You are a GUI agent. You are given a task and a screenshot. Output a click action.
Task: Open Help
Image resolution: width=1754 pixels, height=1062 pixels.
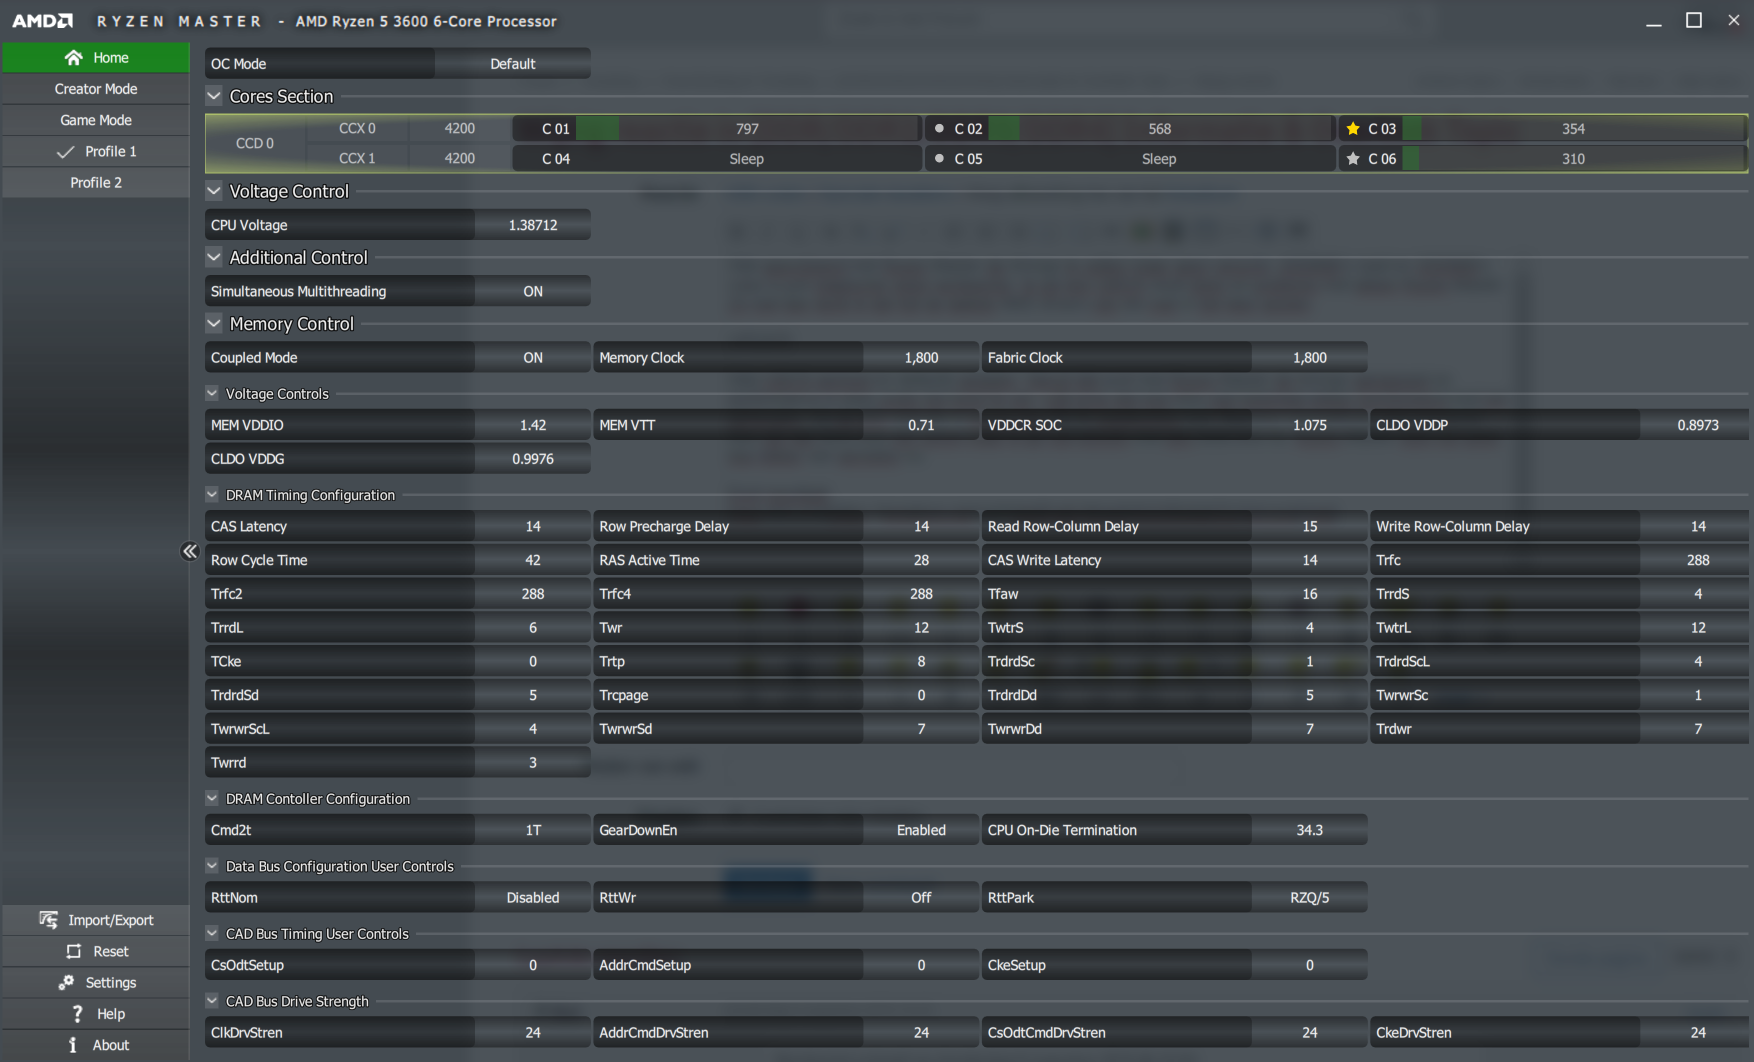[96, 1014]
